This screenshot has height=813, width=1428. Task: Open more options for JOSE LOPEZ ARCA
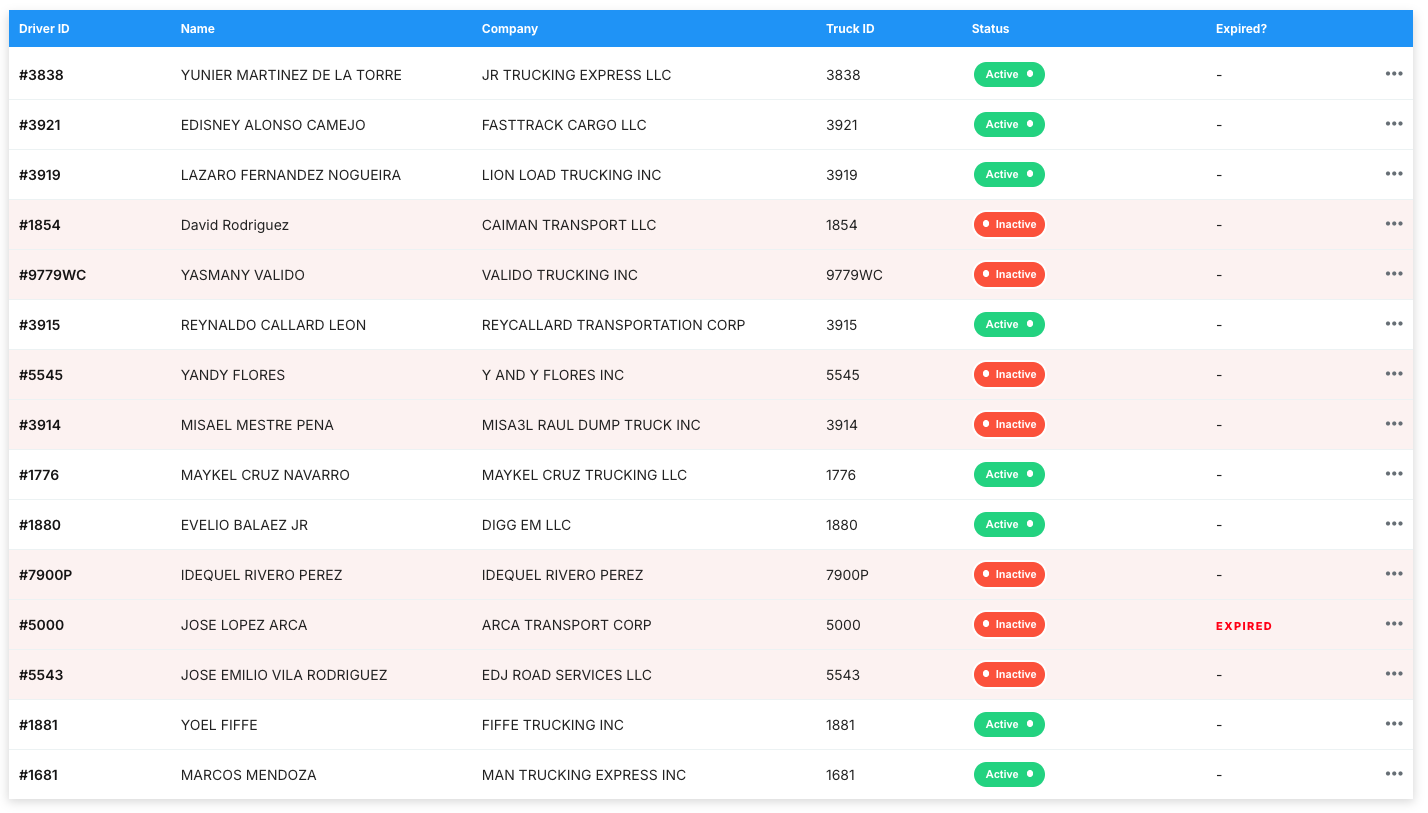click(1394, 624)
